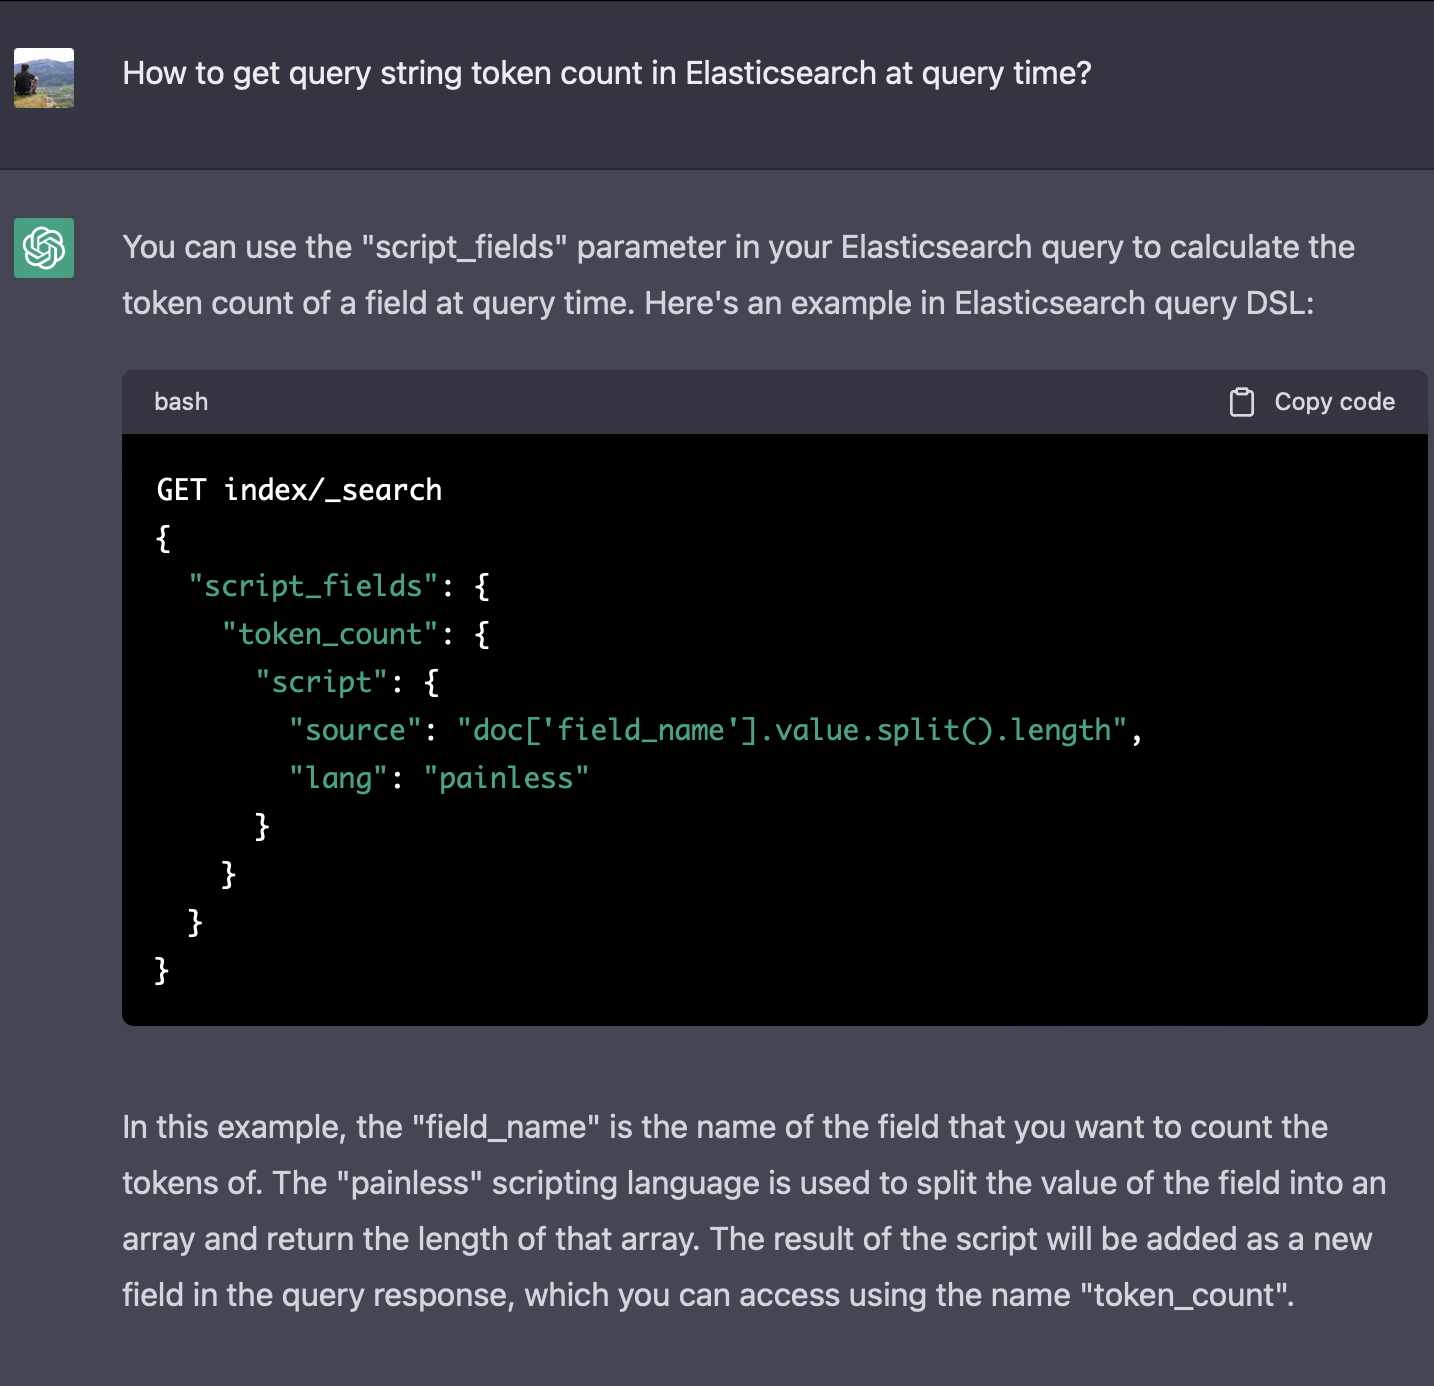Click the "token_count" key in code

click(x=330, y=634)
